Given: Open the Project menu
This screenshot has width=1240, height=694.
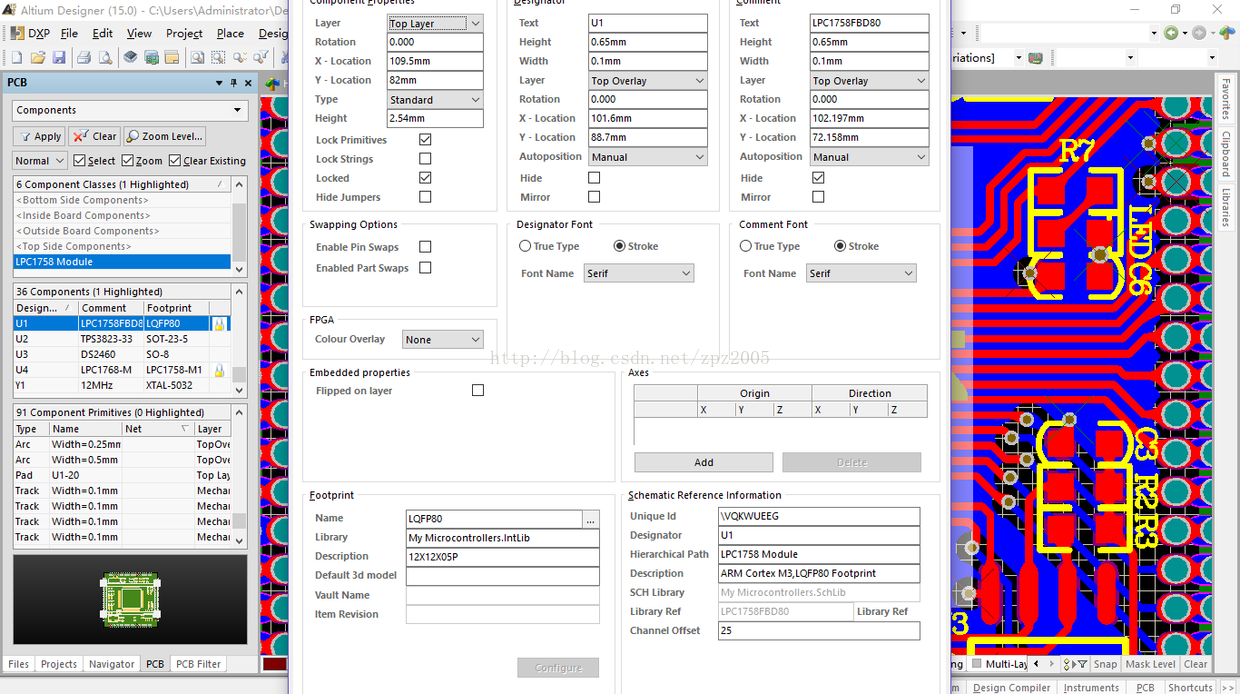Looking at the screenshot, I should coord(184,33).
